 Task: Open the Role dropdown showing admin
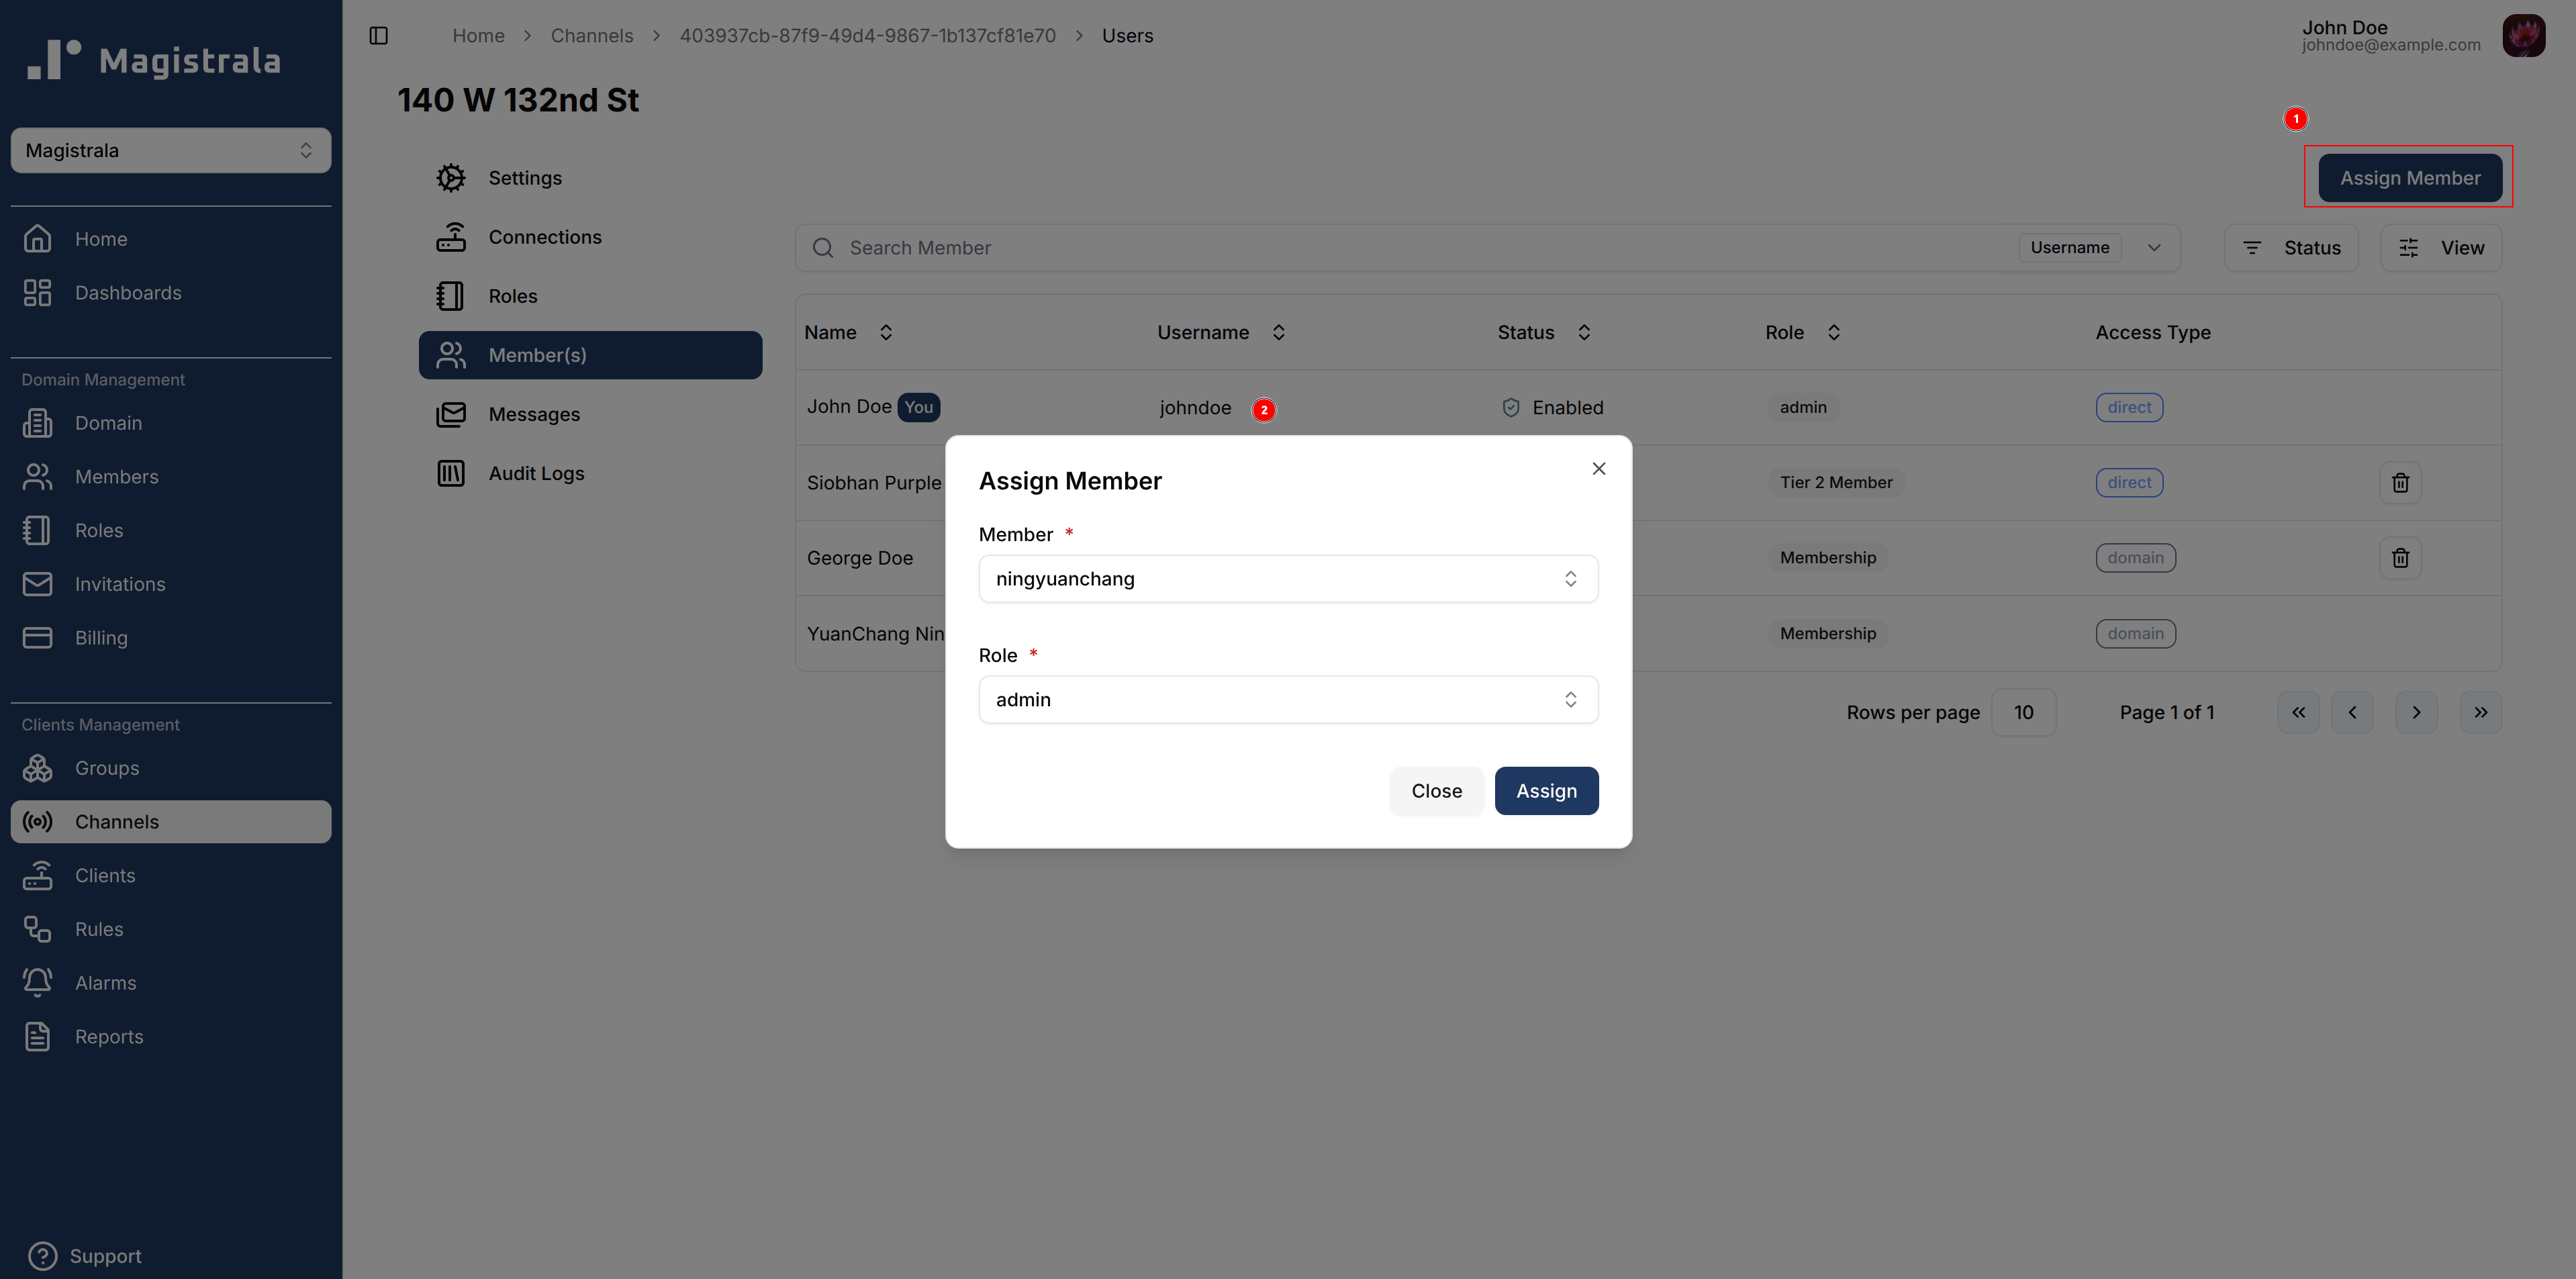pos(1288,700)
